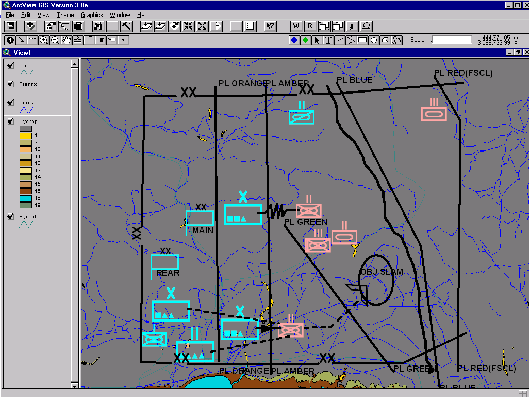Select the black pointer arrow beside the green diamond
The width and height of the screenshot is (529, 398).
tap(316, 40)
